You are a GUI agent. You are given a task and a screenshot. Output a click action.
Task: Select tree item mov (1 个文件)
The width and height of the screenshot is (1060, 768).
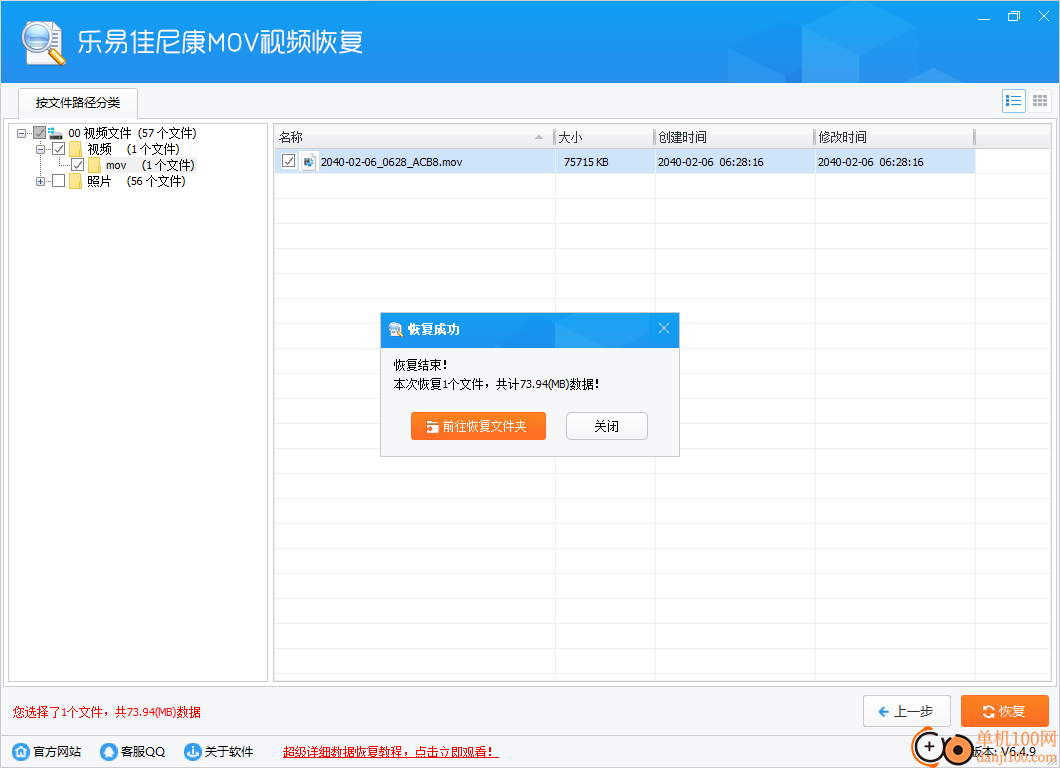click(150, 165)
